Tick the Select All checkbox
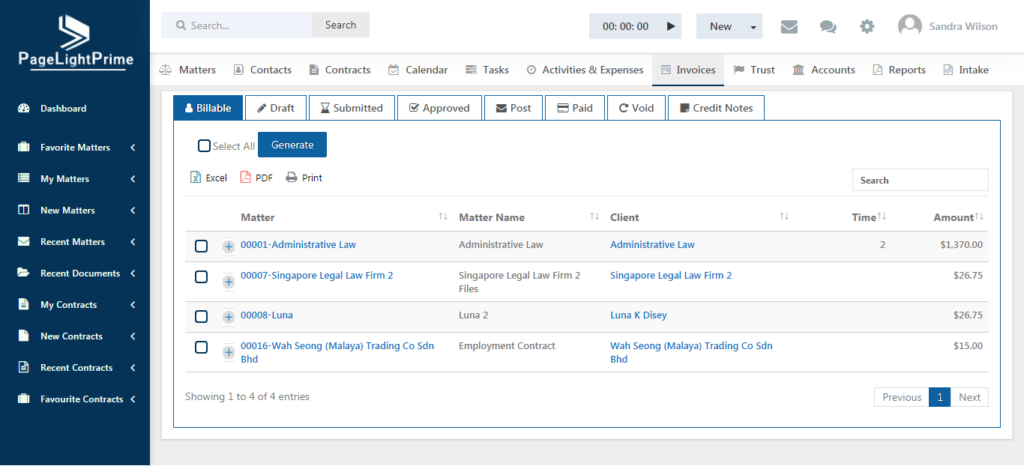 (204, 146)
